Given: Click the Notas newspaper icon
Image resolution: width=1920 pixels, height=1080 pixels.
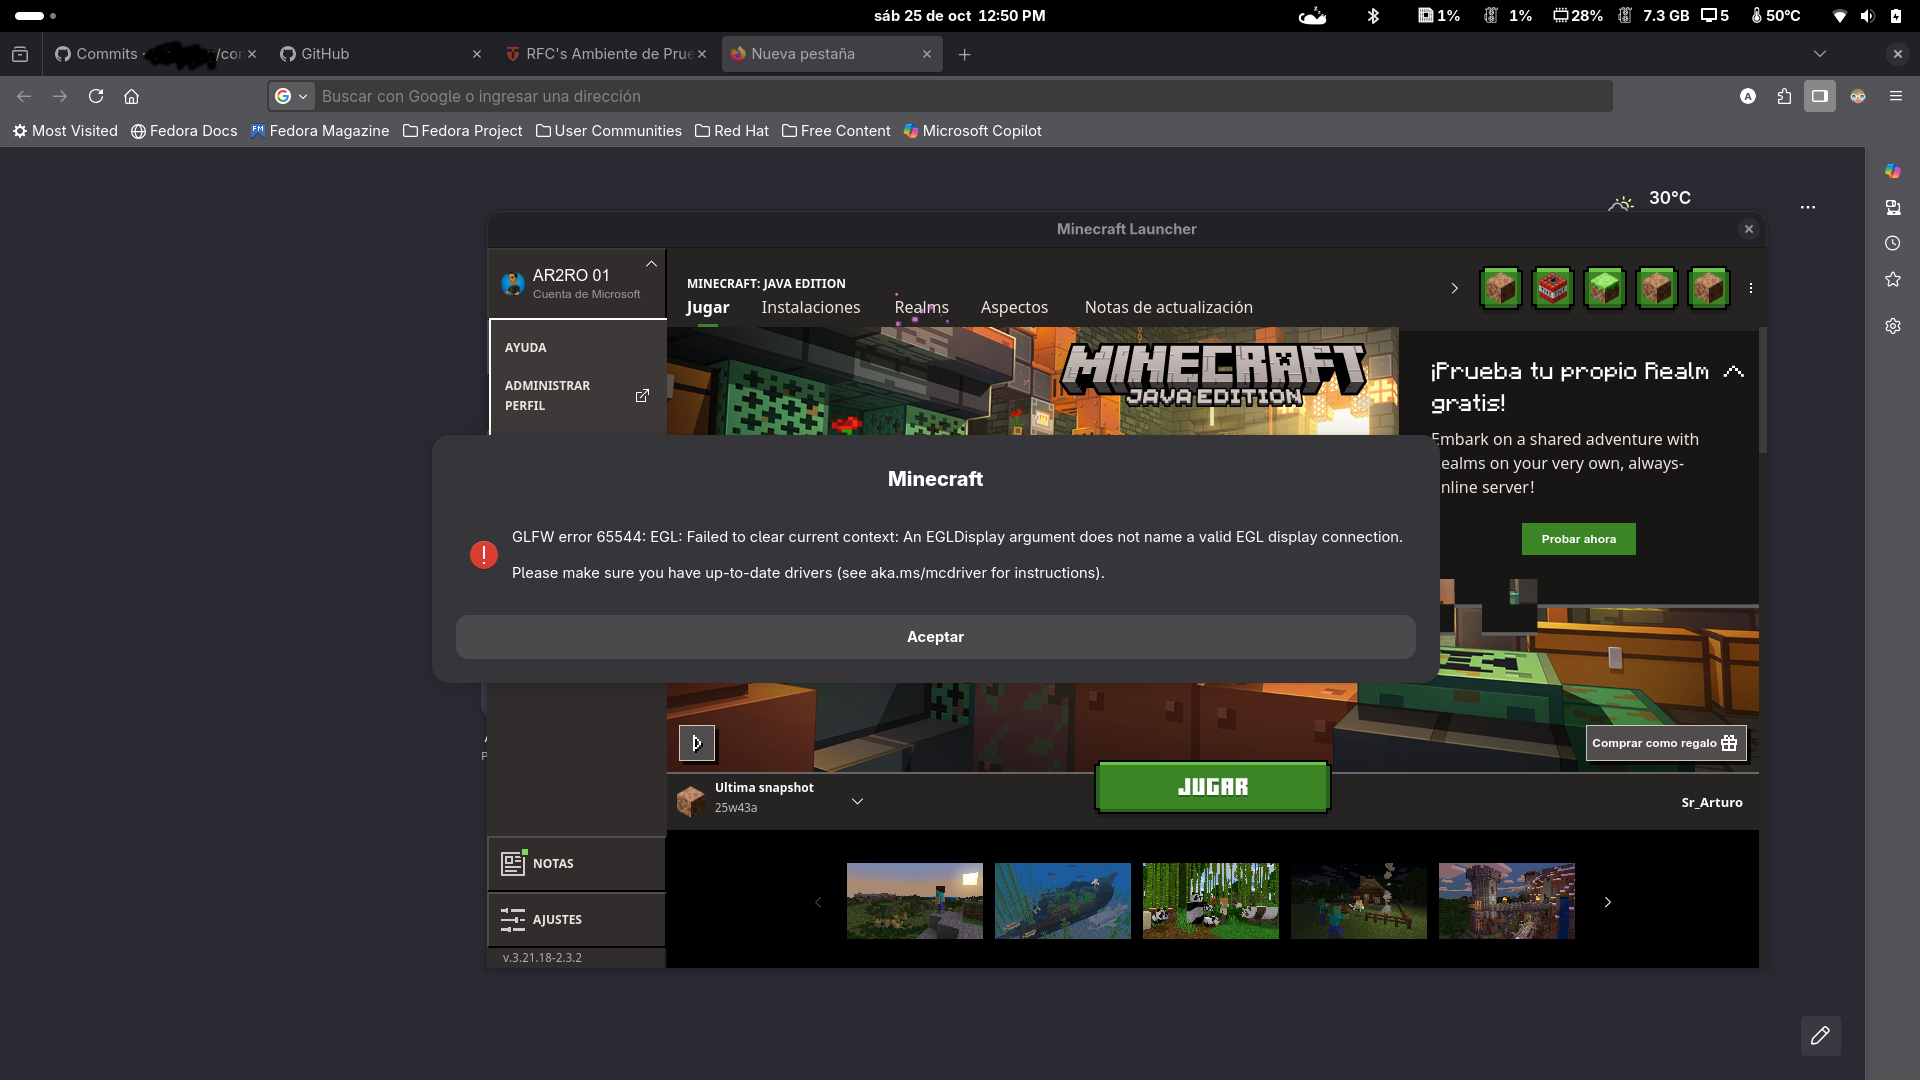Looking at the screenshot, I should click(513, 864).
